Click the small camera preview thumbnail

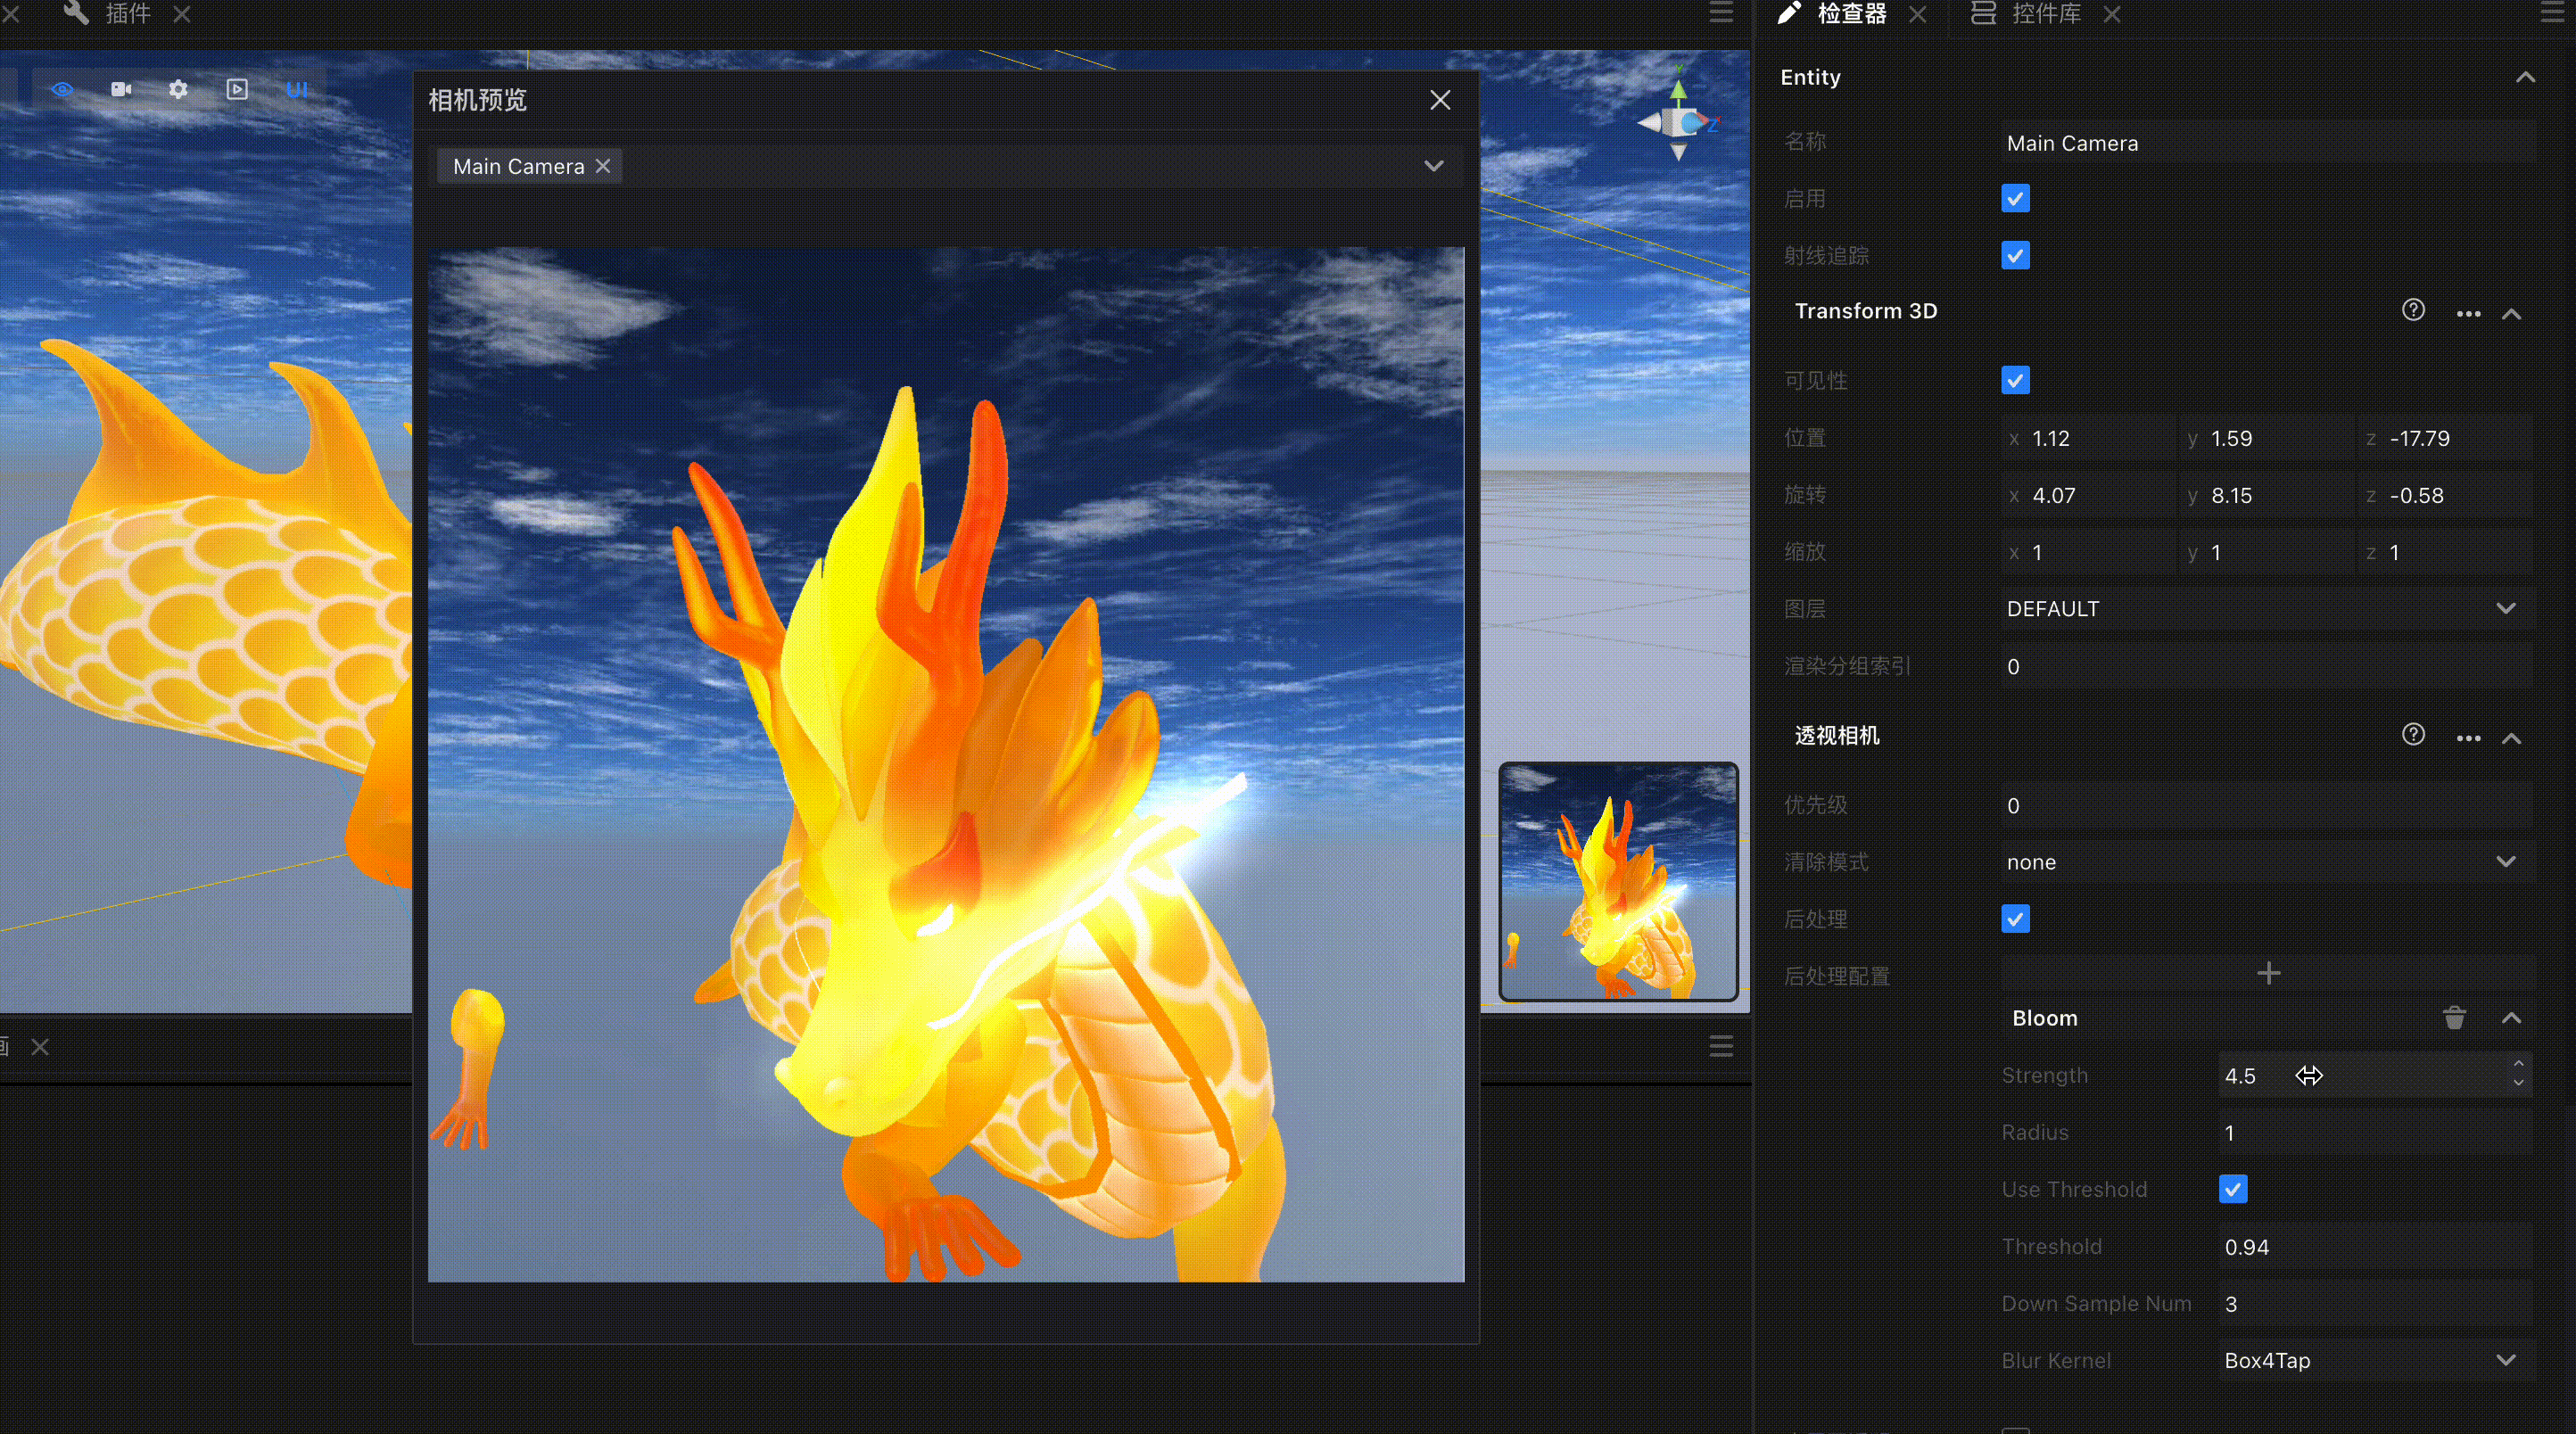tap(1618, 881)
